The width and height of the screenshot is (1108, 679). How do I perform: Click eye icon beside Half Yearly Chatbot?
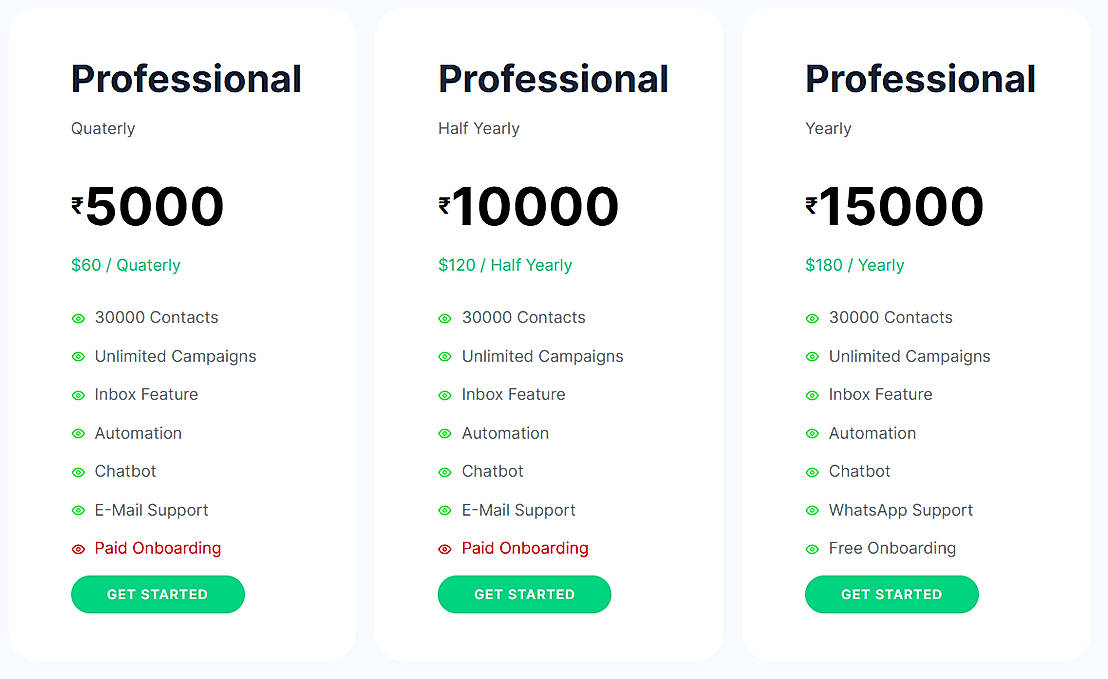pos(445,472)
